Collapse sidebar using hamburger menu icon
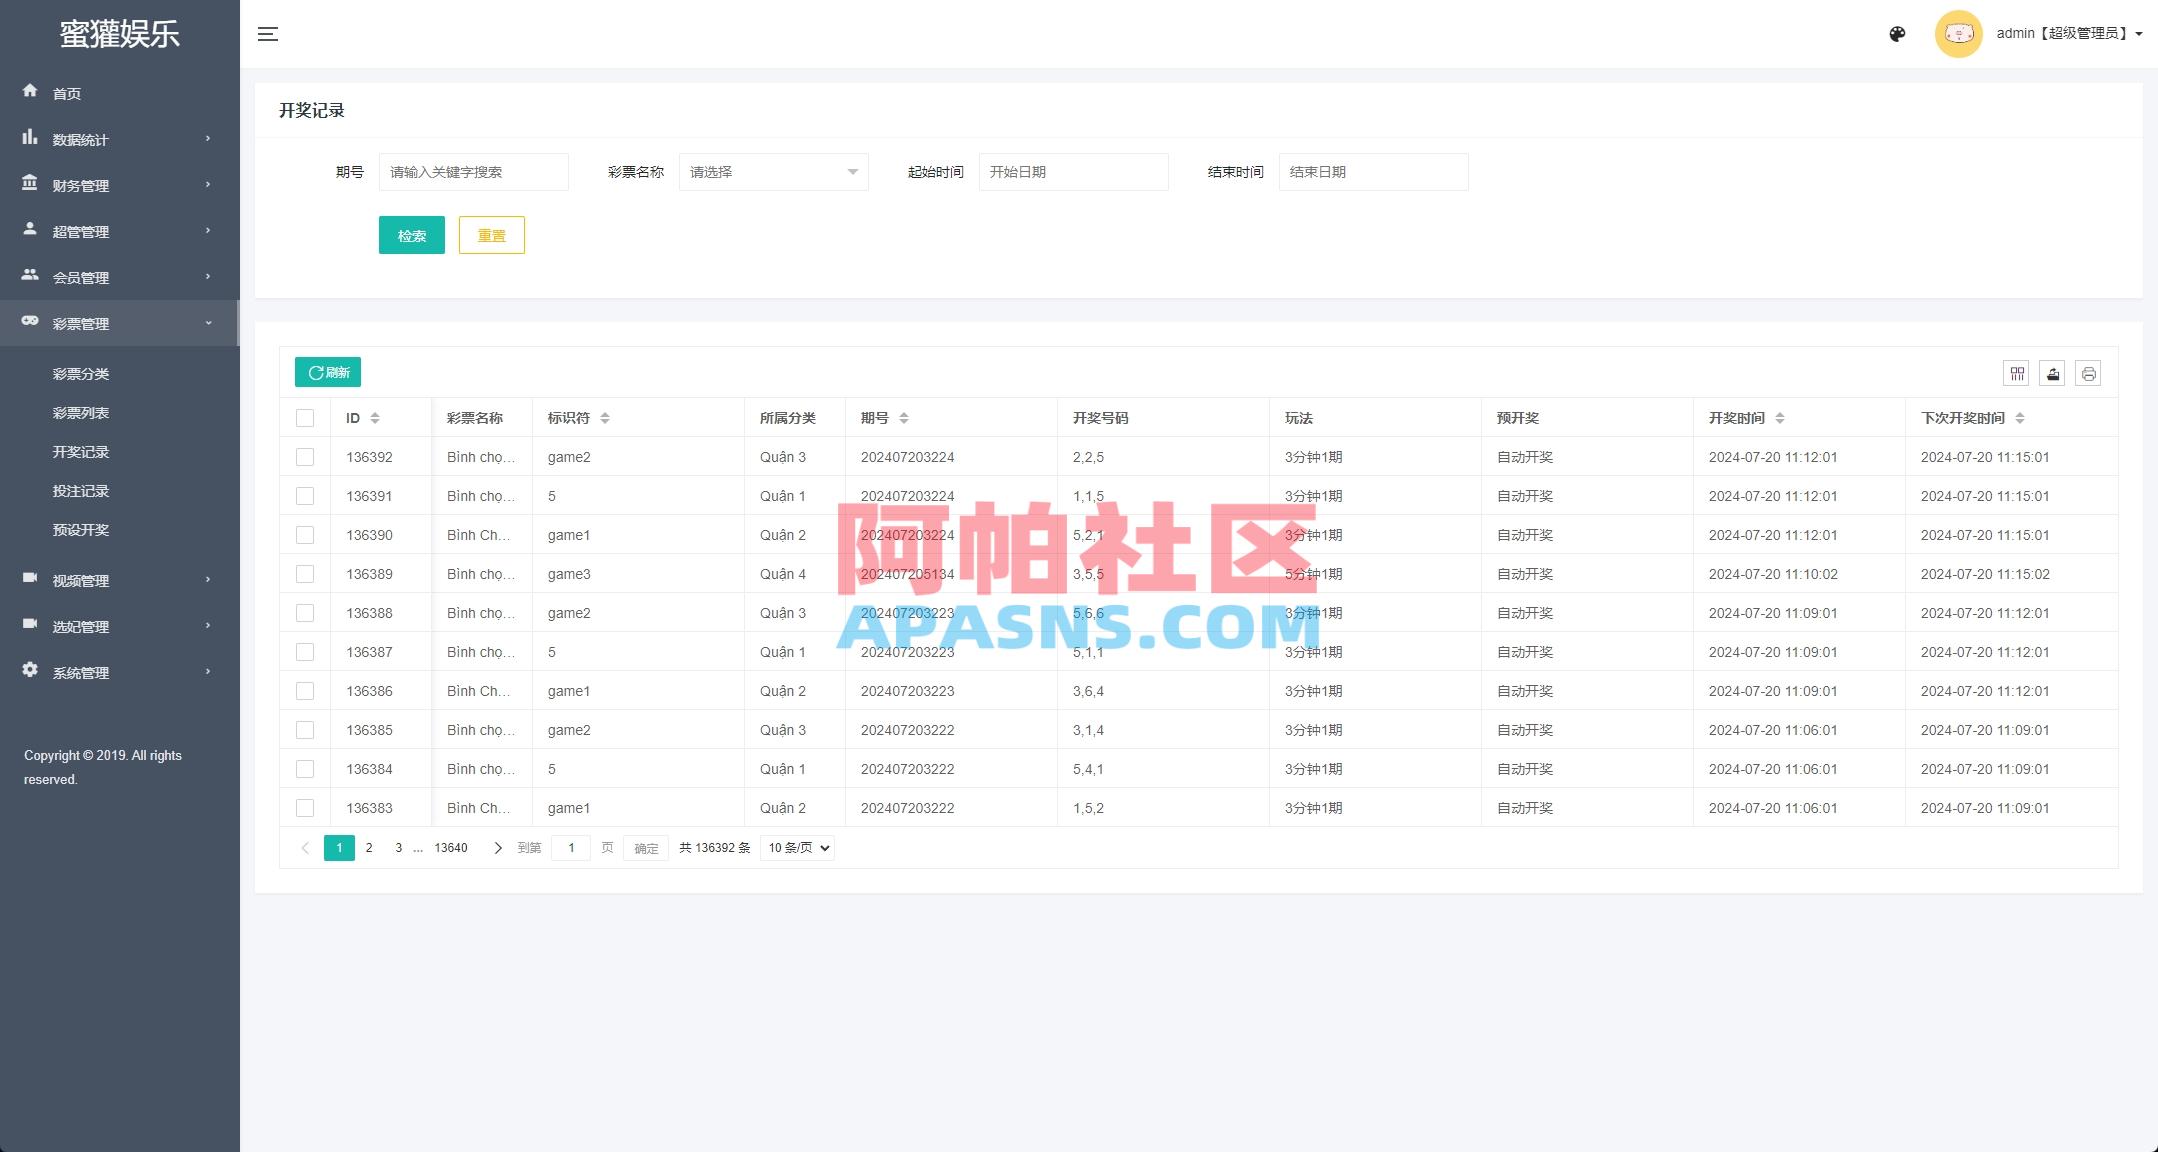 tap(267, 33)
